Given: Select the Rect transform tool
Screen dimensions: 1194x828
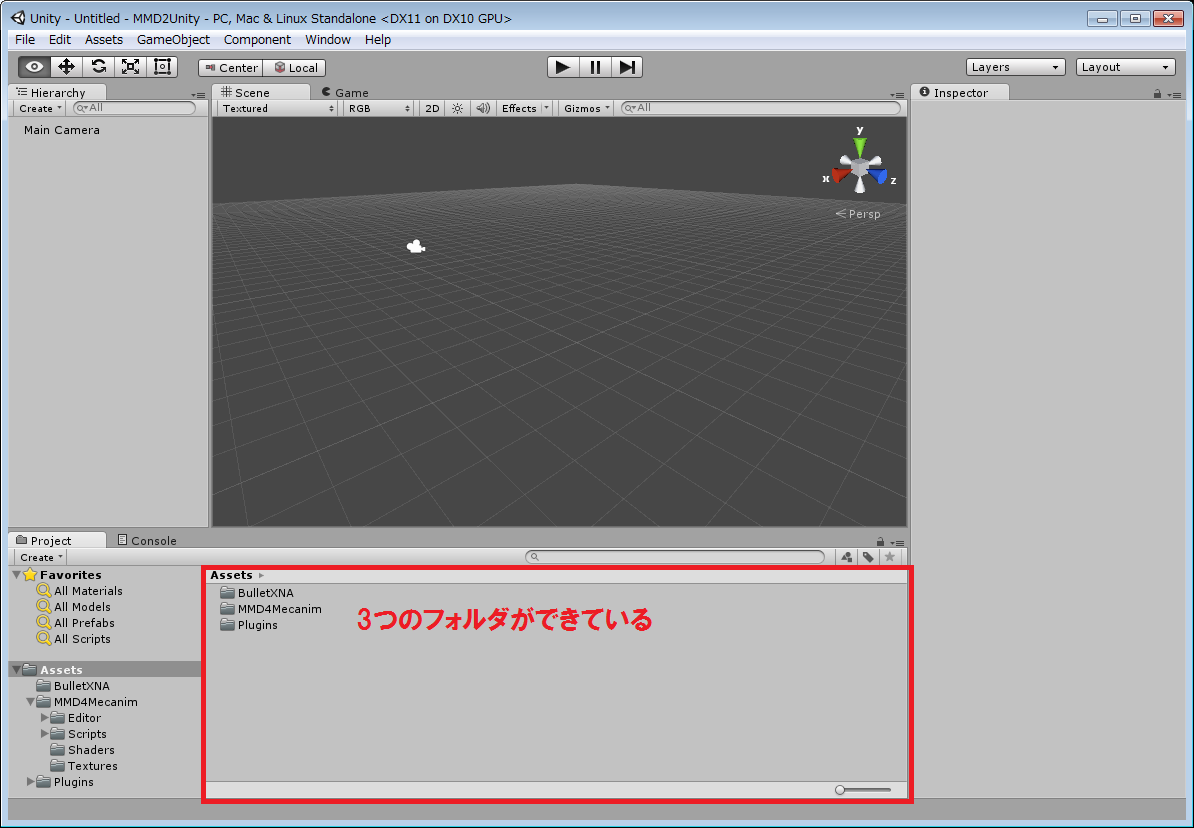Looking at the screenshot, I should 162,67.
